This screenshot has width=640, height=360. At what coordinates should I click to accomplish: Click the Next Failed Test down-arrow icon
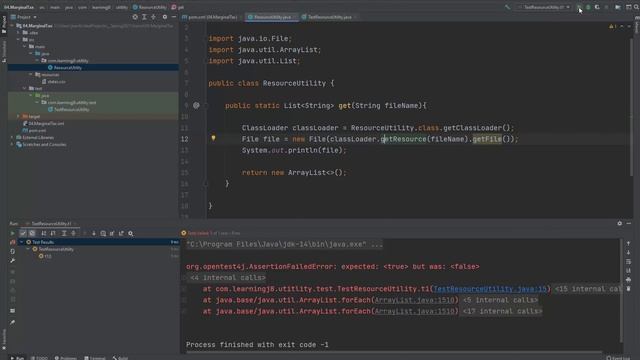(x=94, y=233)
